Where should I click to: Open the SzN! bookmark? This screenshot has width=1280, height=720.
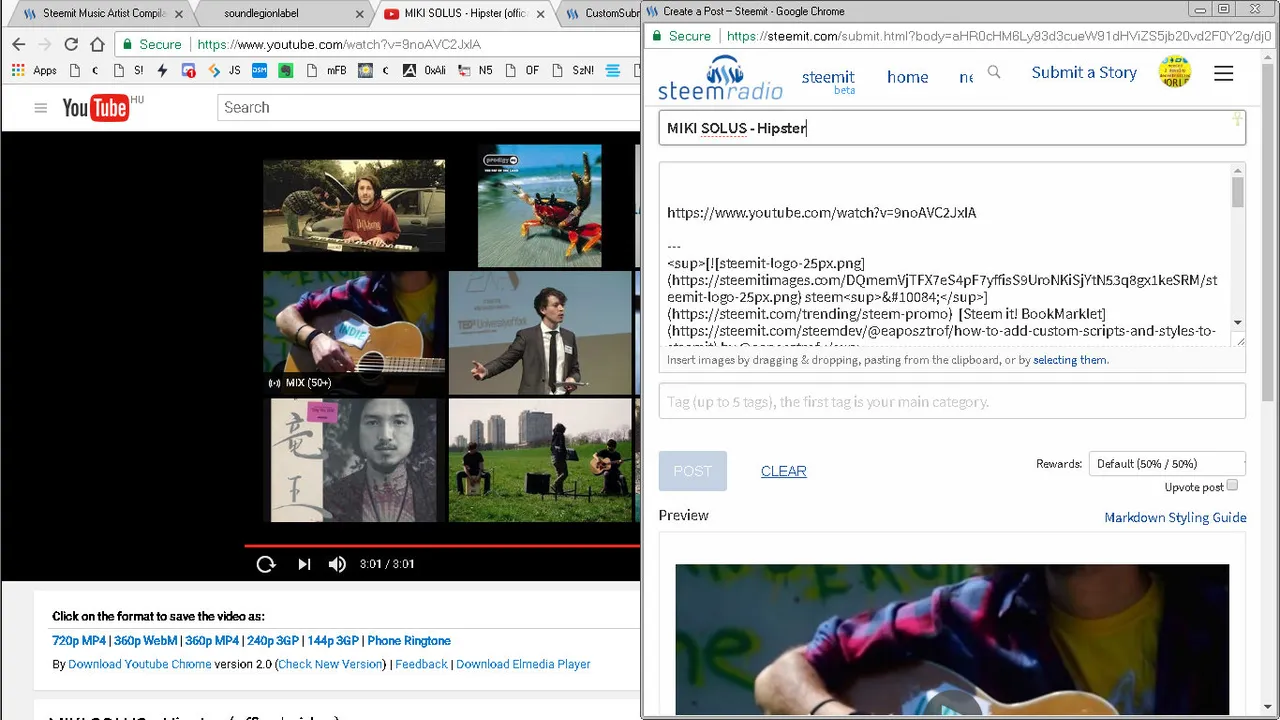click(573, 71)
